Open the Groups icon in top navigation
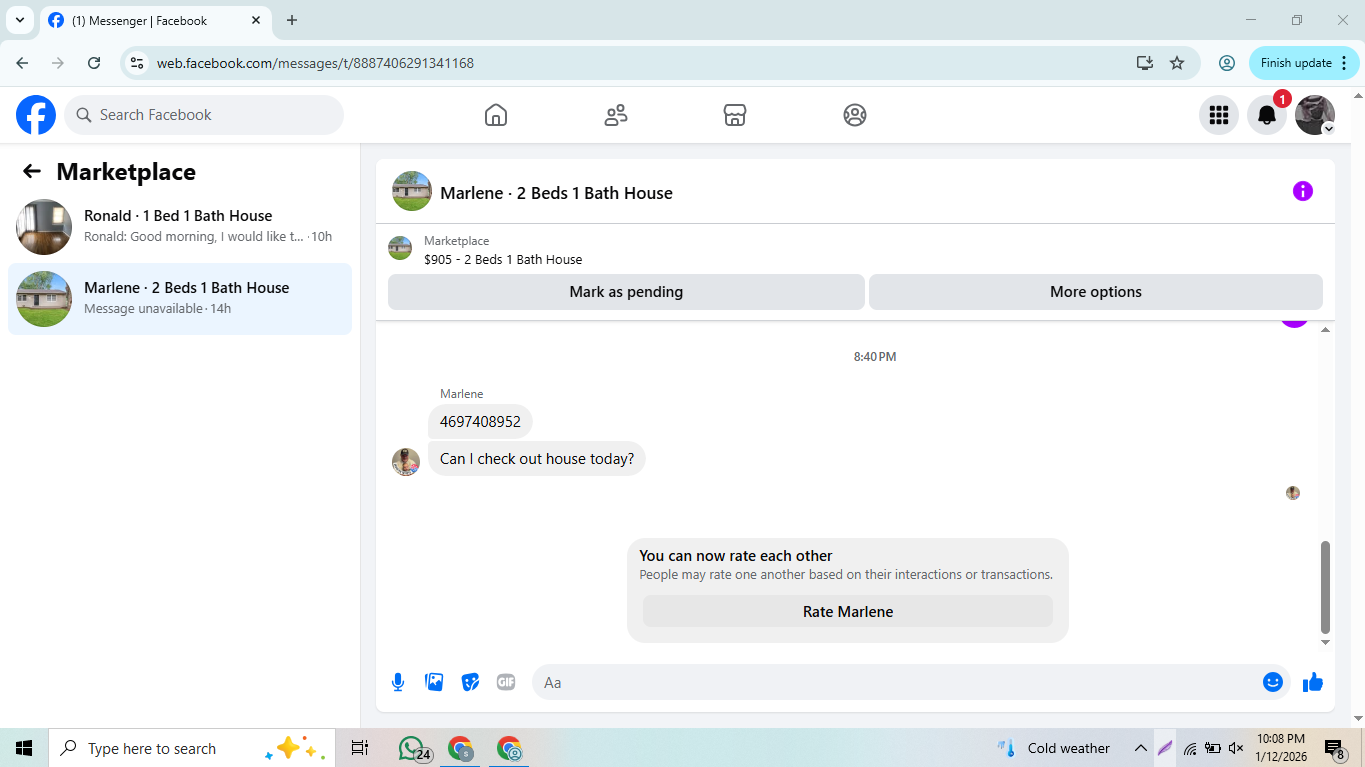The height and width of the screenshot is (767, 1365). tap(855, 115)
